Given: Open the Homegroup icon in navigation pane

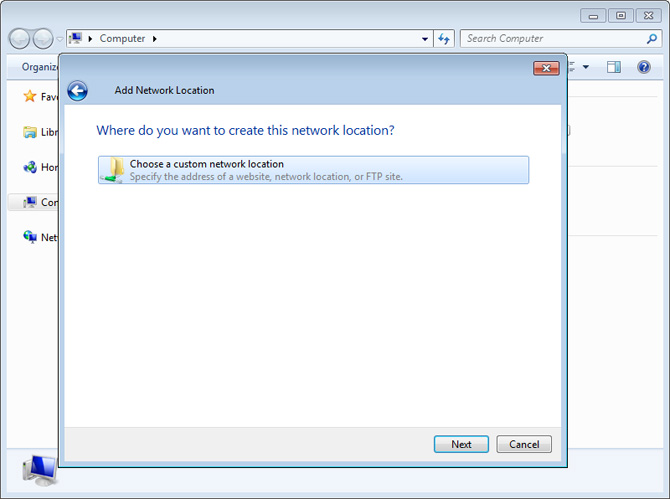Looking at the screenshot, I should click(x=30, y=167).
